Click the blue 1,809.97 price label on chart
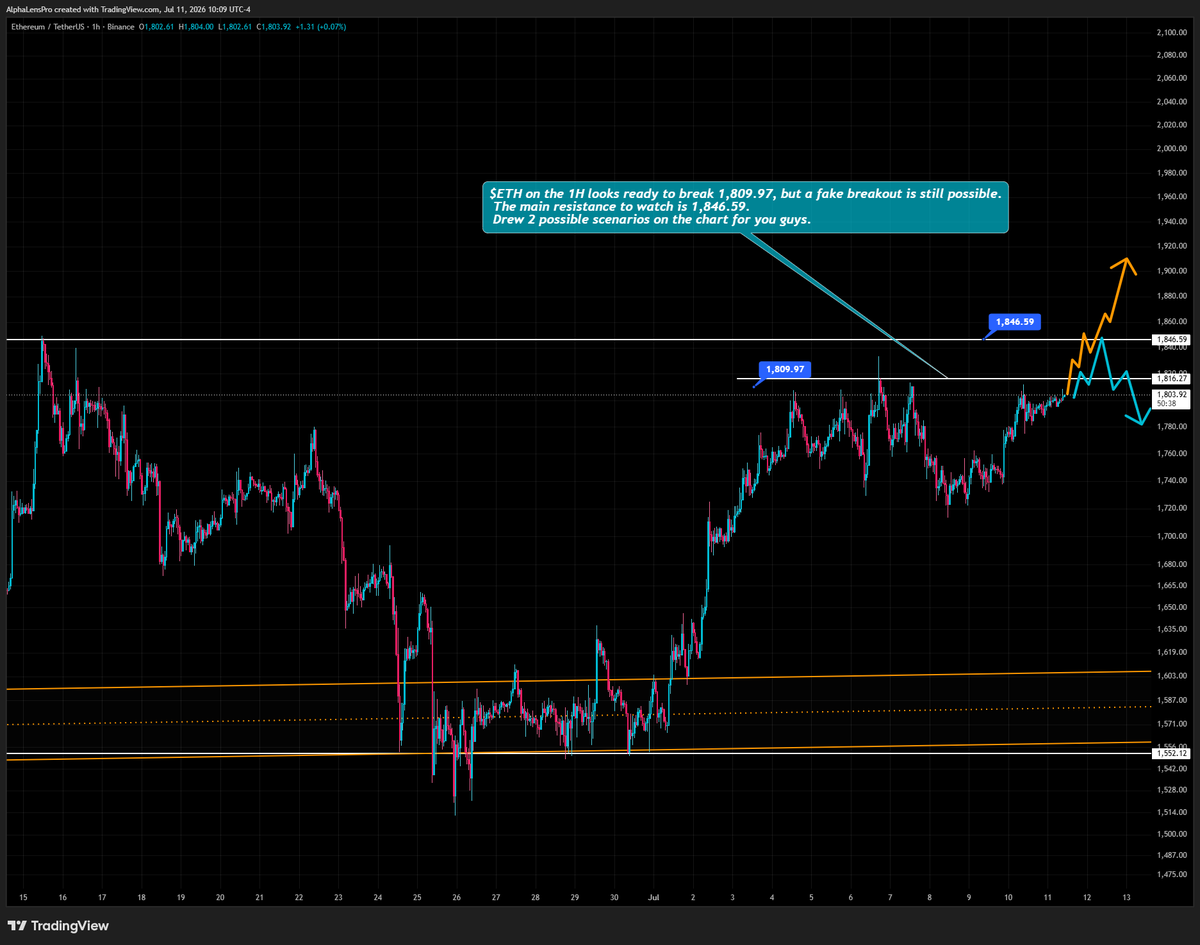Viewport: 1200px width, 945px height. [785, 369]
